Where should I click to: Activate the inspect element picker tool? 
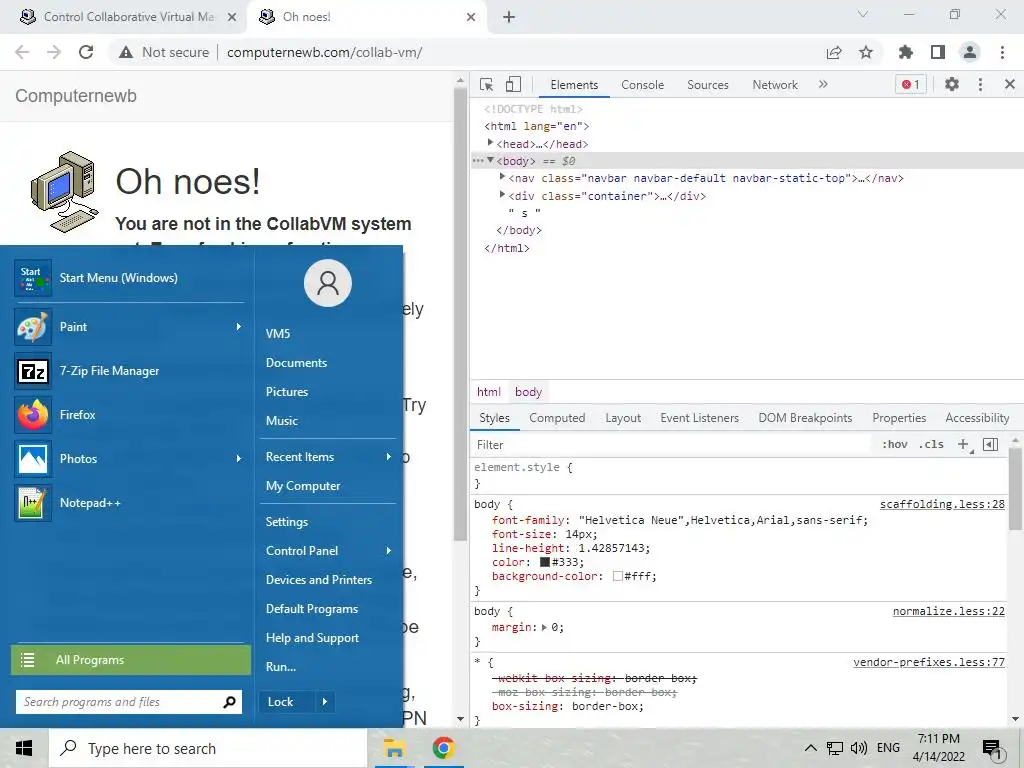(x=486, y=84)
